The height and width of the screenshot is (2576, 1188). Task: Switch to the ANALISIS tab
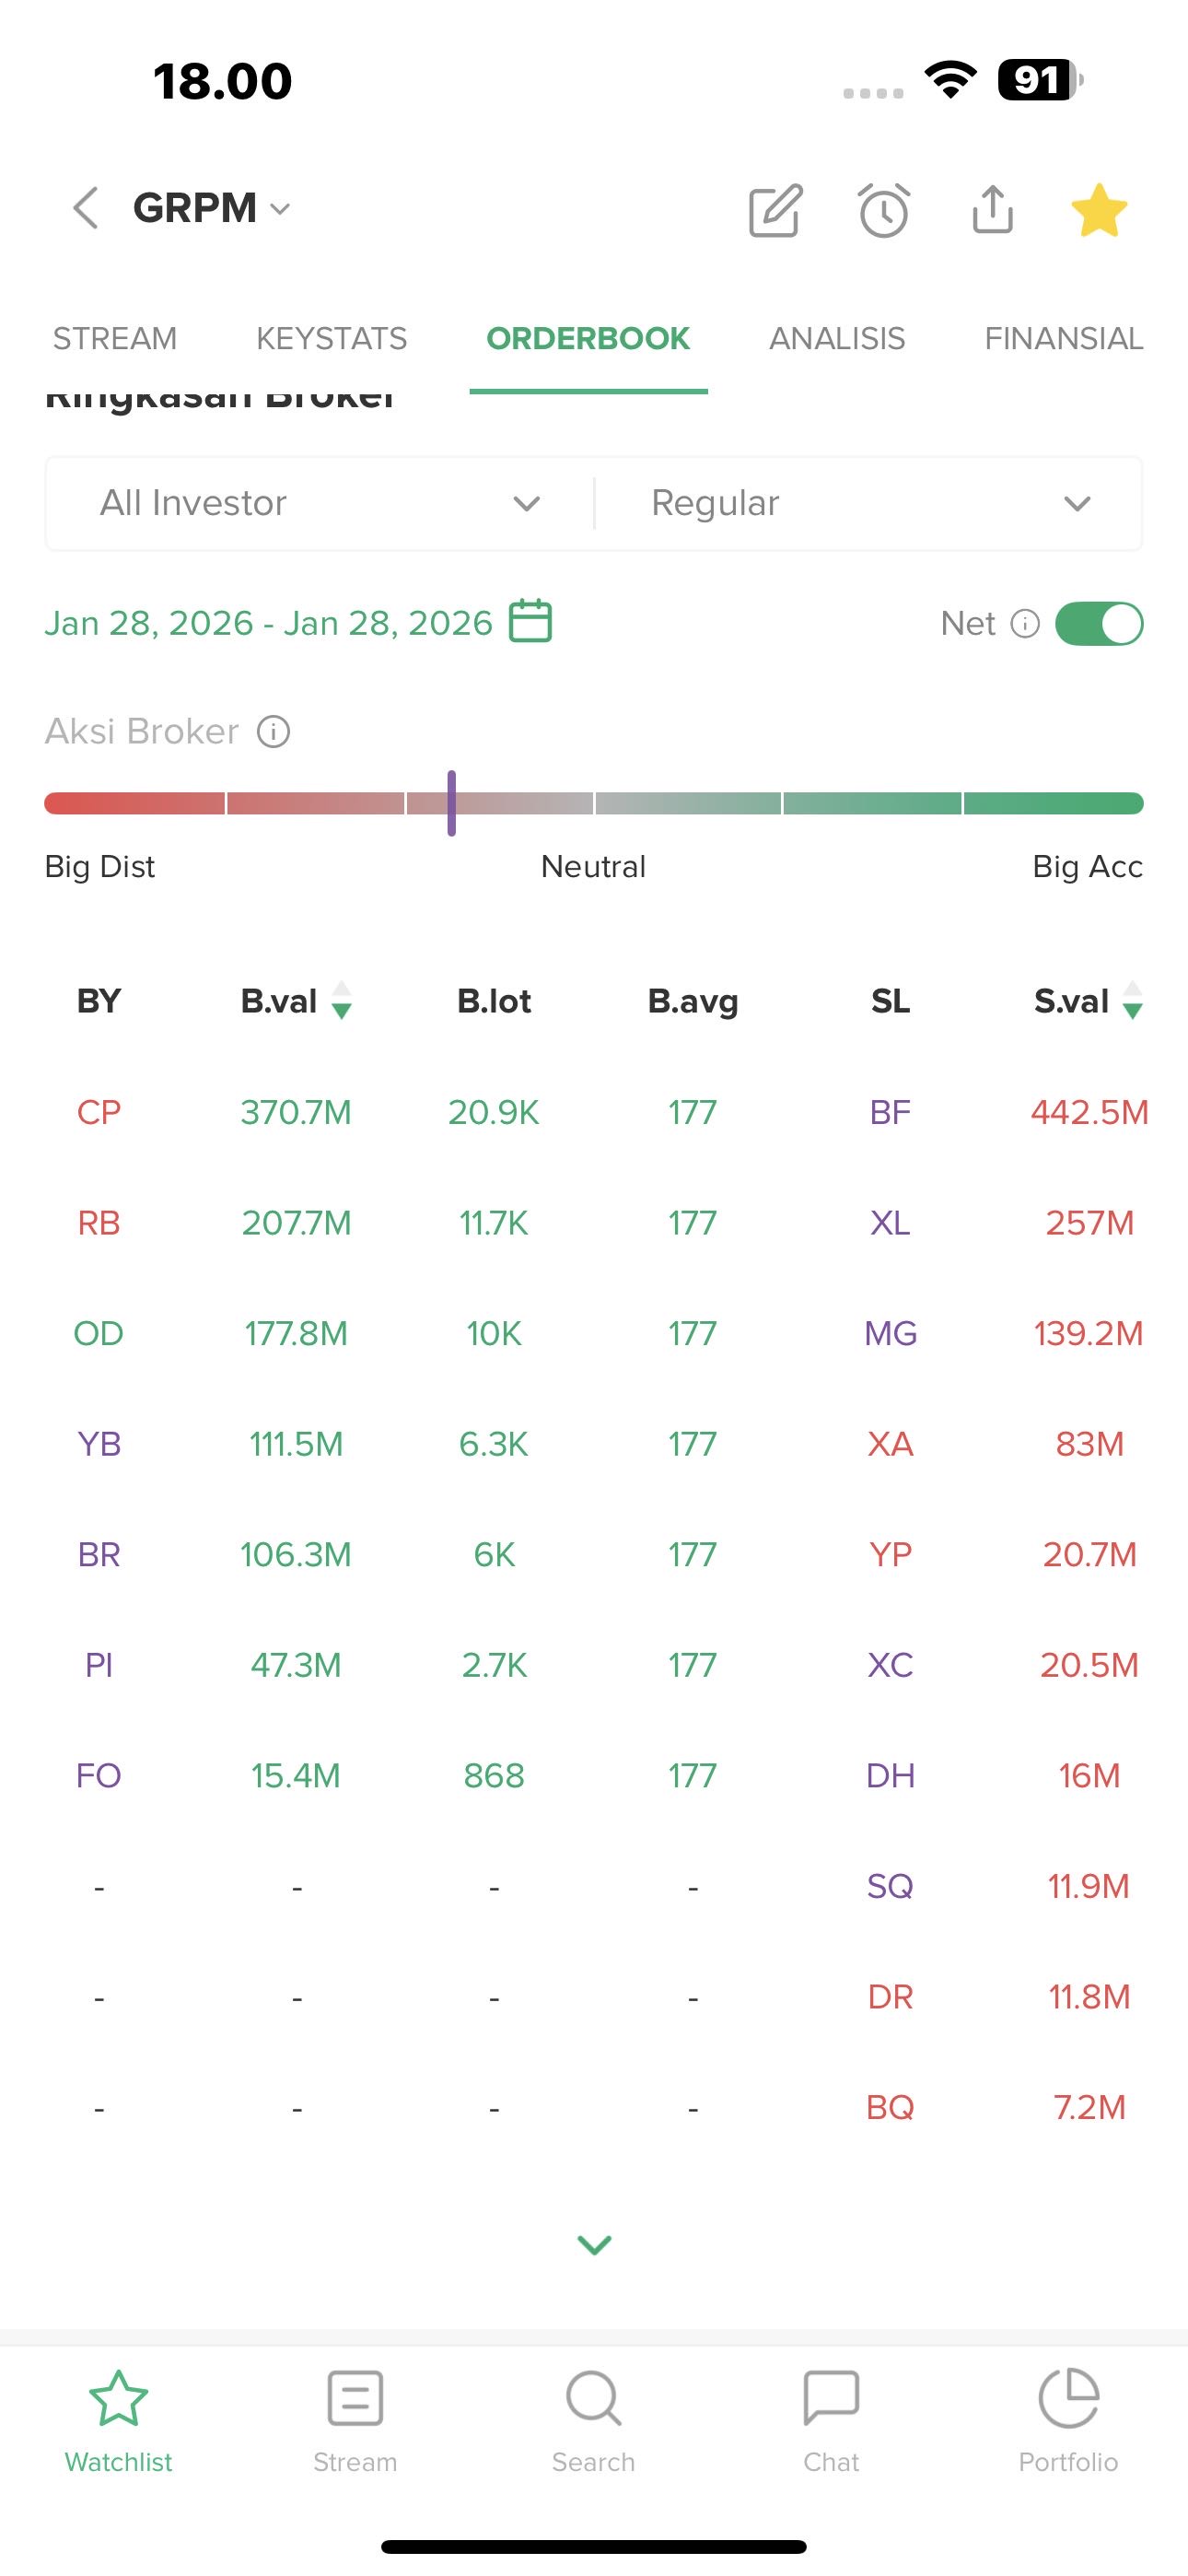836,339
